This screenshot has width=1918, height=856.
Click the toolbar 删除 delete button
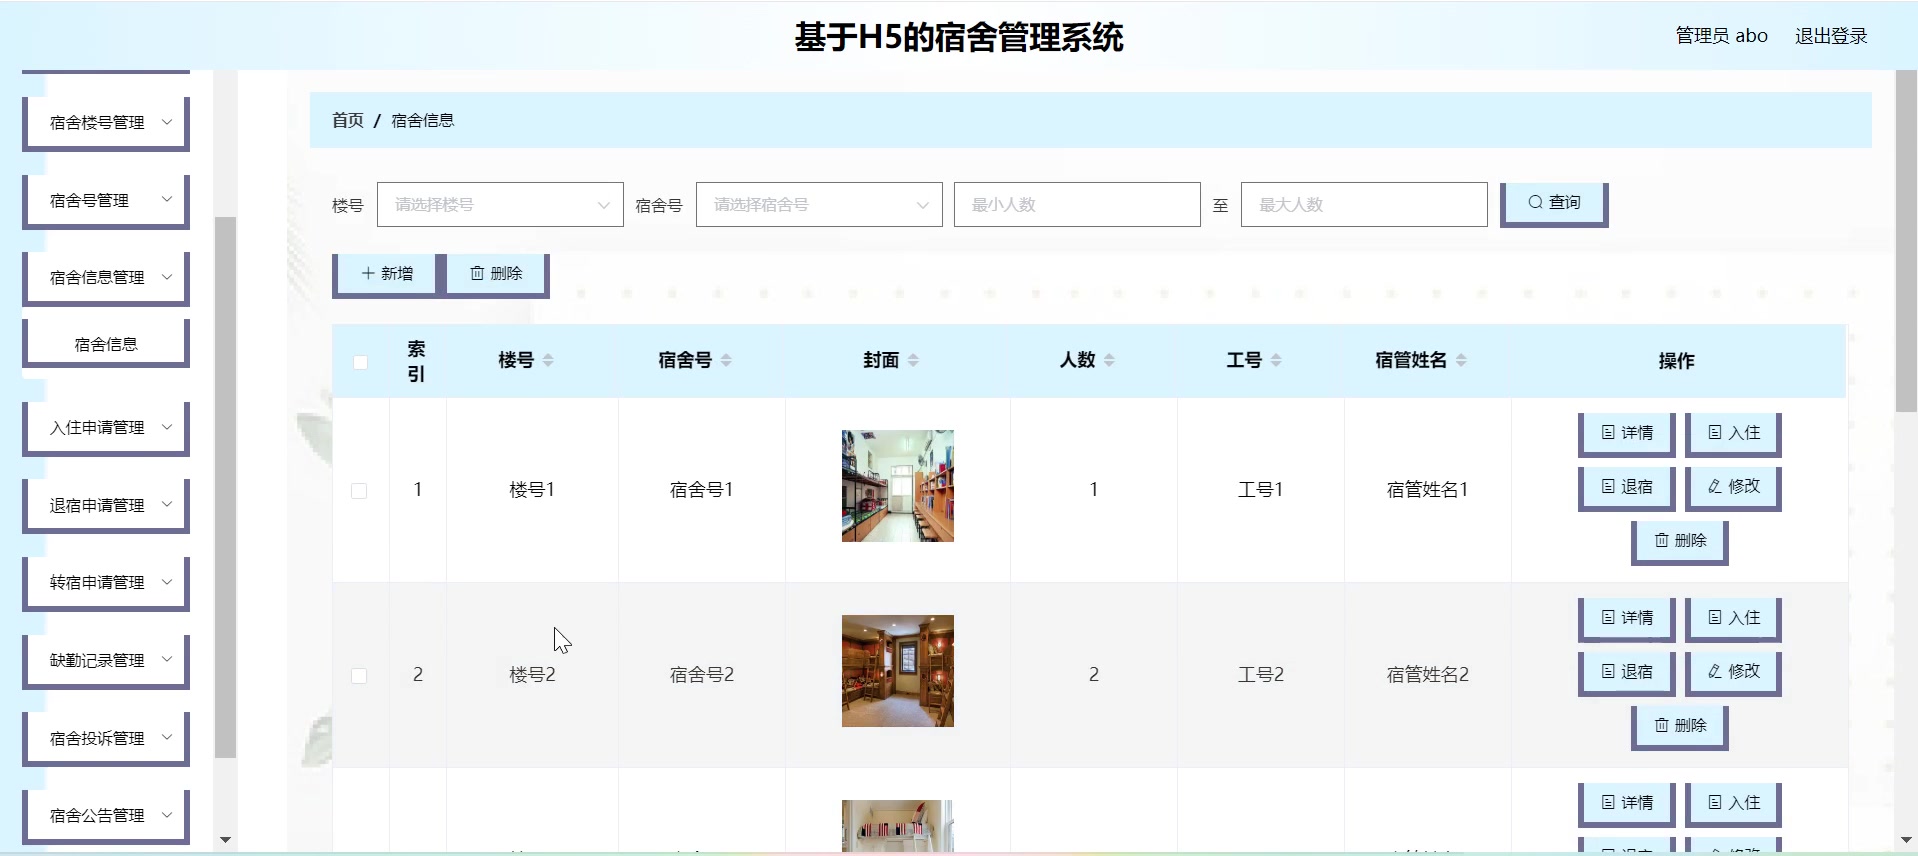[x=496, y=274]
